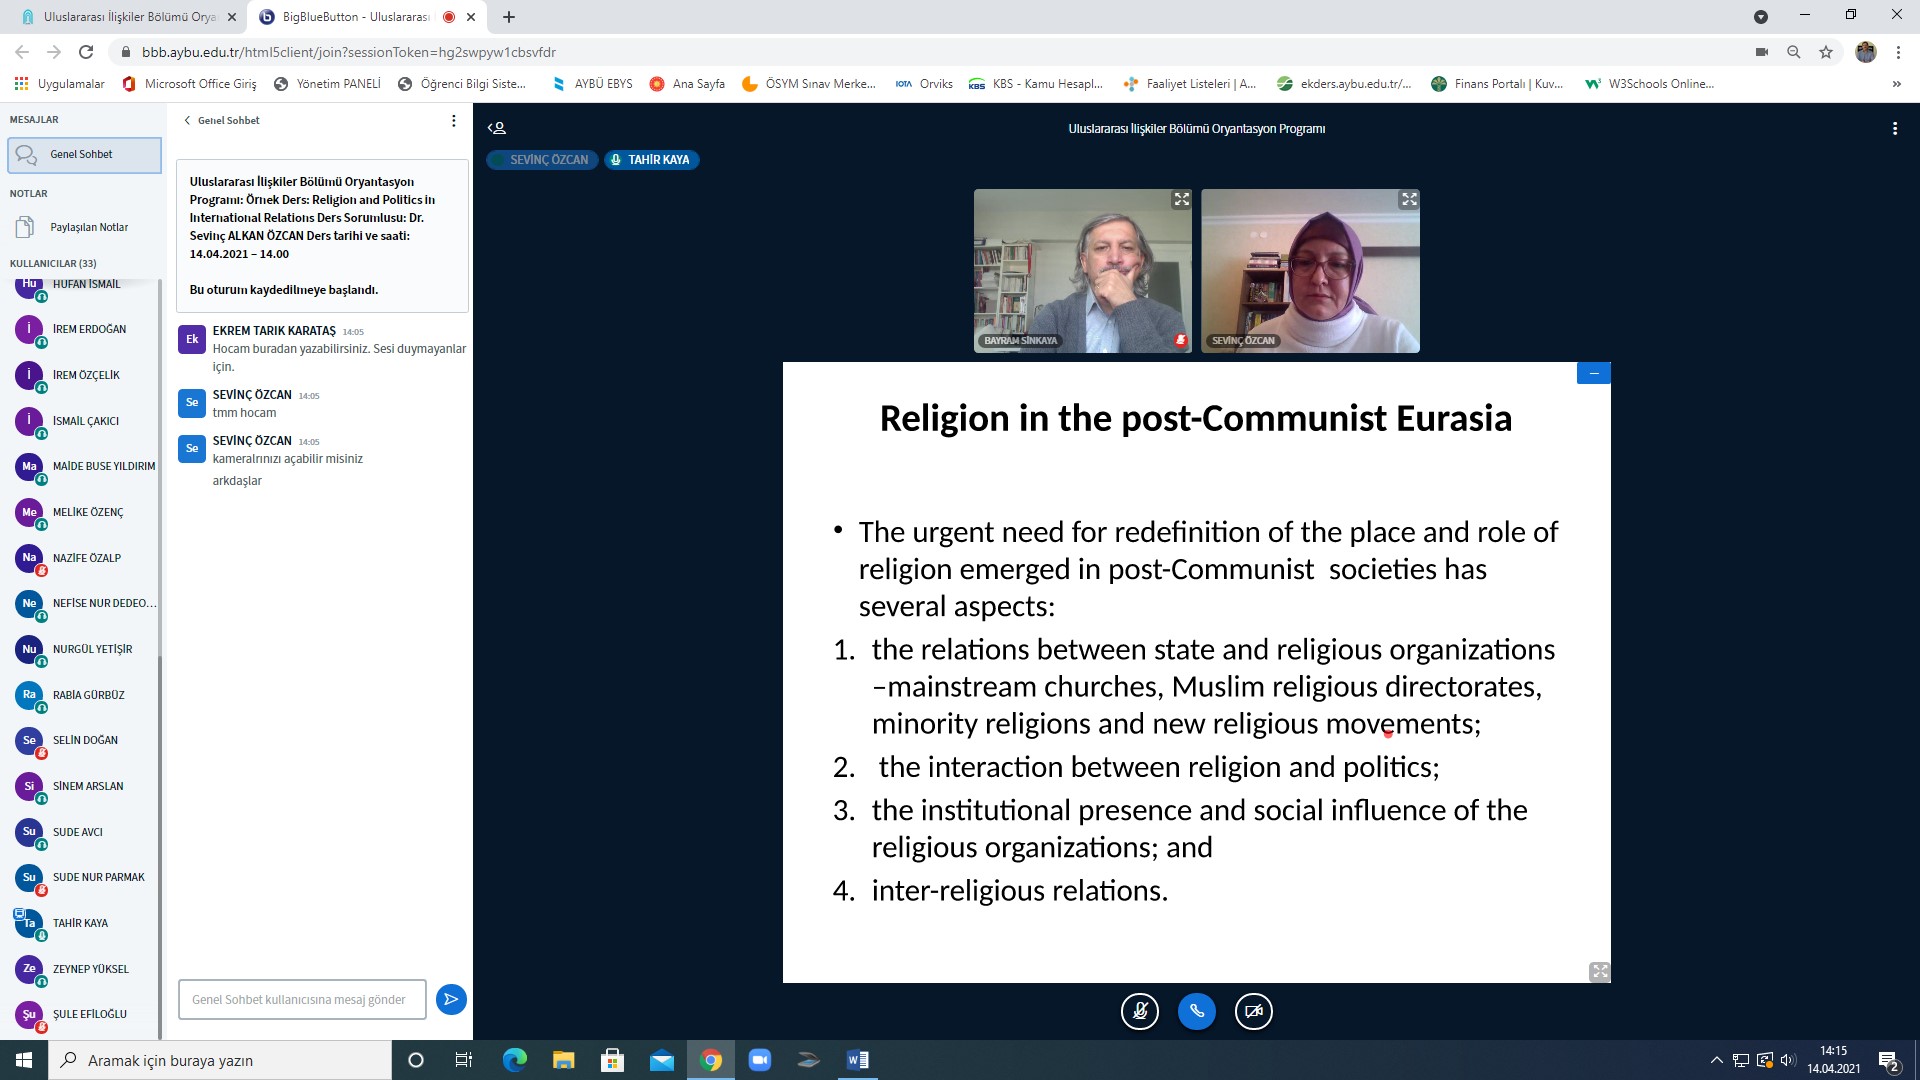This screenshot has height=1080, width=1920.
Task: Hide the user list panel
Action: point(497,128)
